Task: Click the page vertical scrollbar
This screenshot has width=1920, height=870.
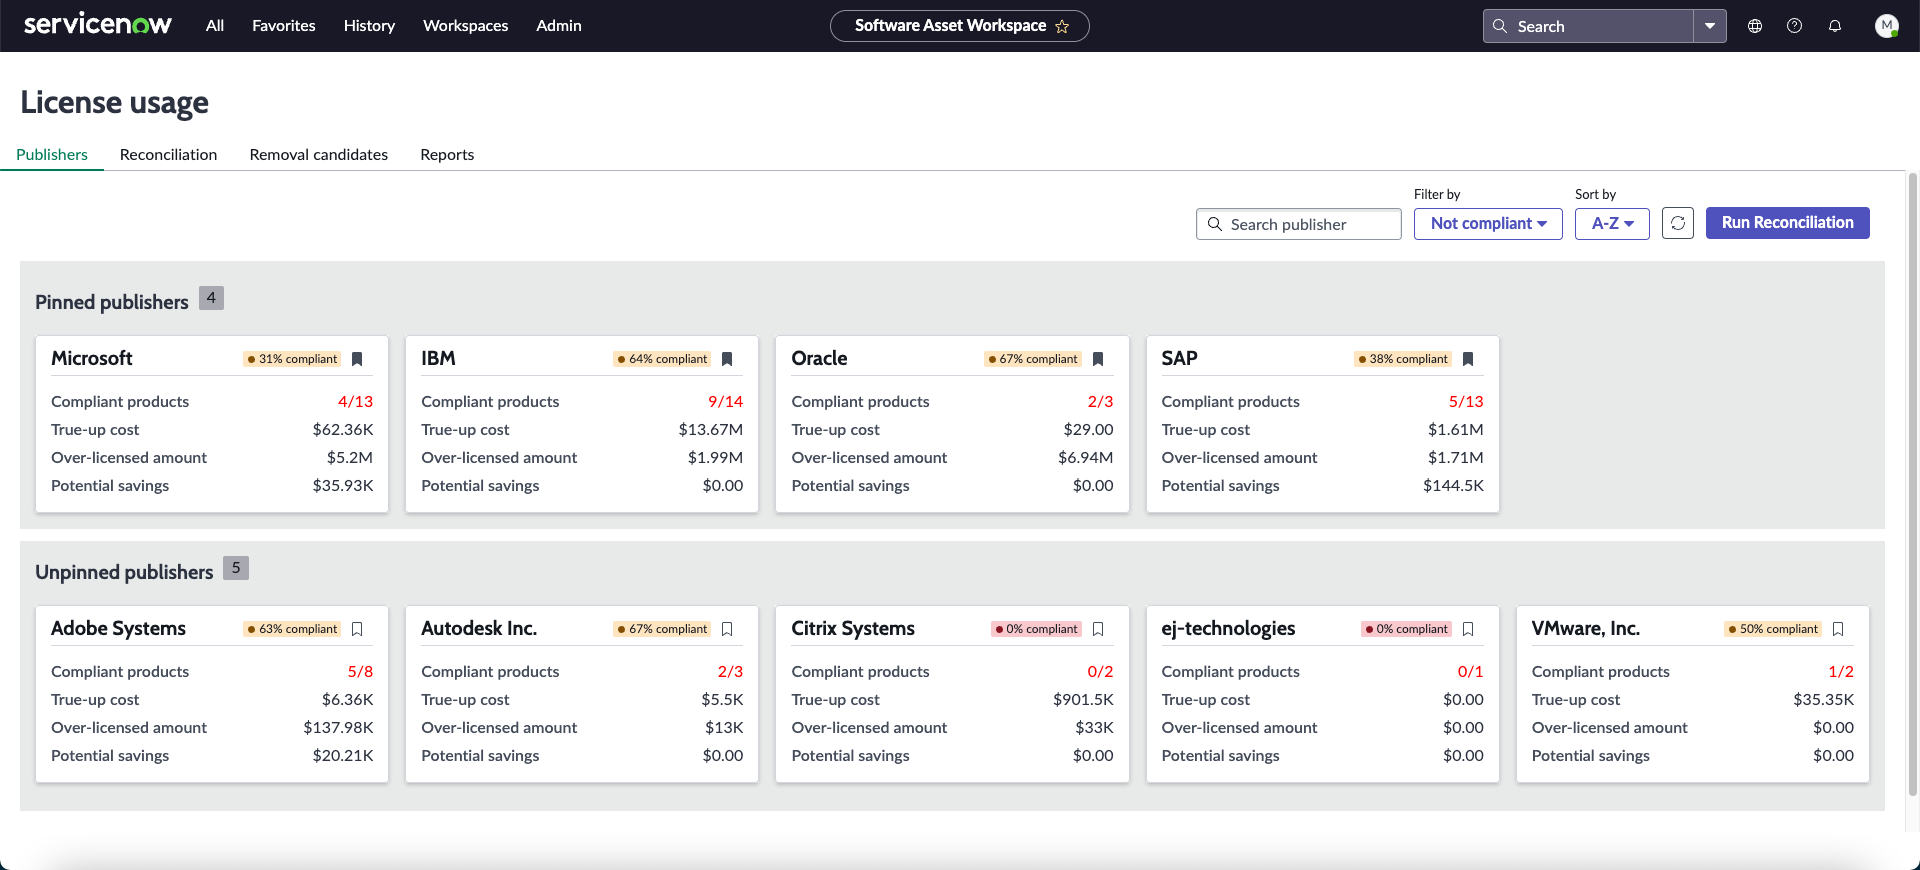Action: click(x=1913, y=485)
